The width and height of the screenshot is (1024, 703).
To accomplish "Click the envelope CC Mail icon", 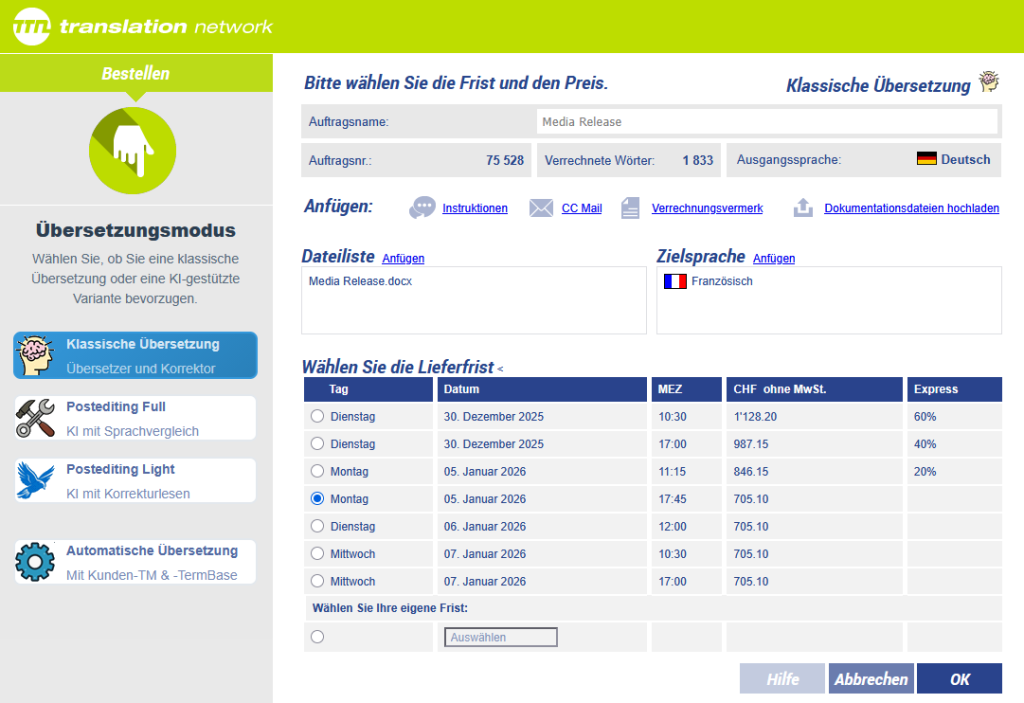I will click(x=541, y=208).
